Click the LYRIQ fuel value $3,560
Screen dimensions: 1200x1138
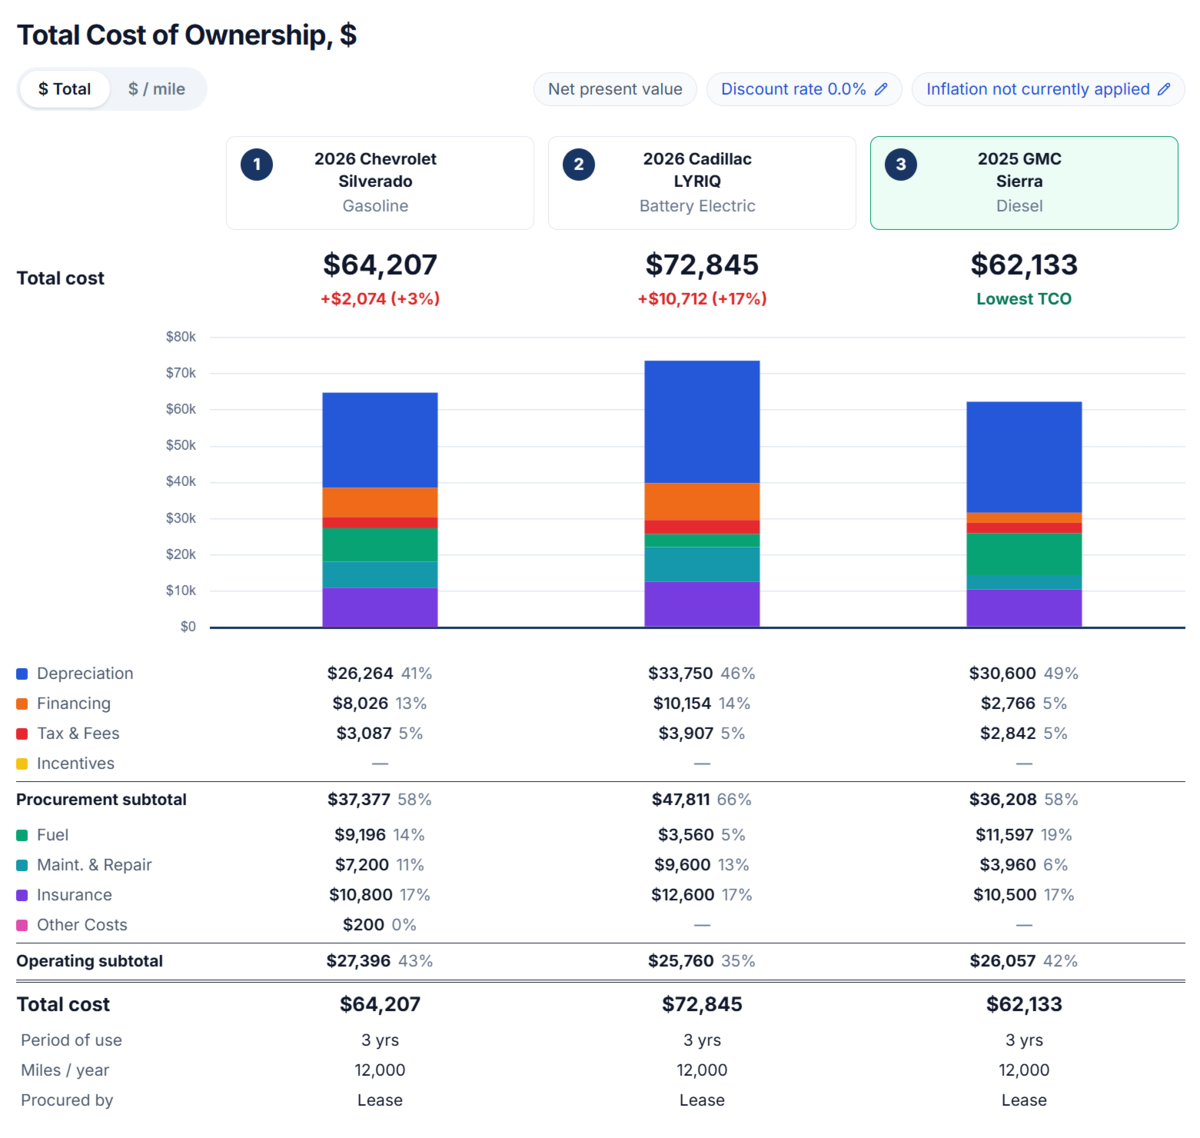686,835
